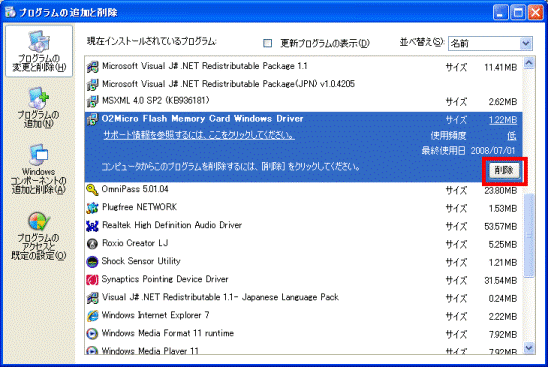Click icon of Visual J# Package (JPN) v1.0.4205
This screenshot has width=548, height=367.
tap(93, 84)
